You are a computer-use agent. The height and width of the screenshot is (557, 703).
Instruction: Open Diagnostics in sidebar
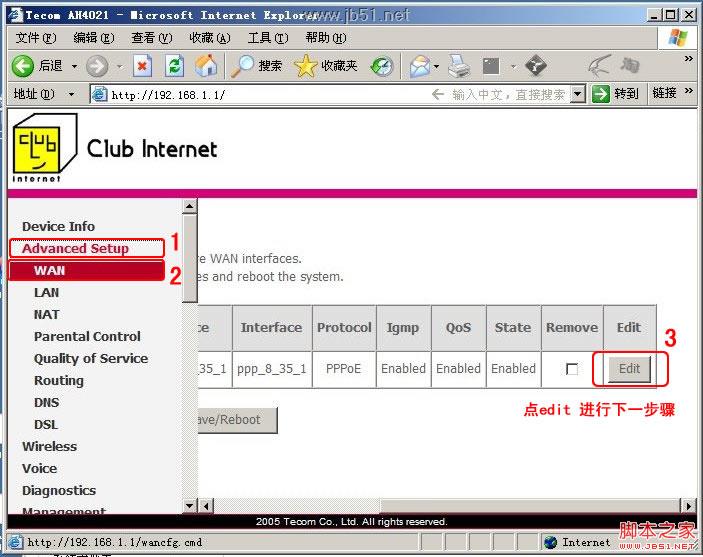tap(59, 491)
